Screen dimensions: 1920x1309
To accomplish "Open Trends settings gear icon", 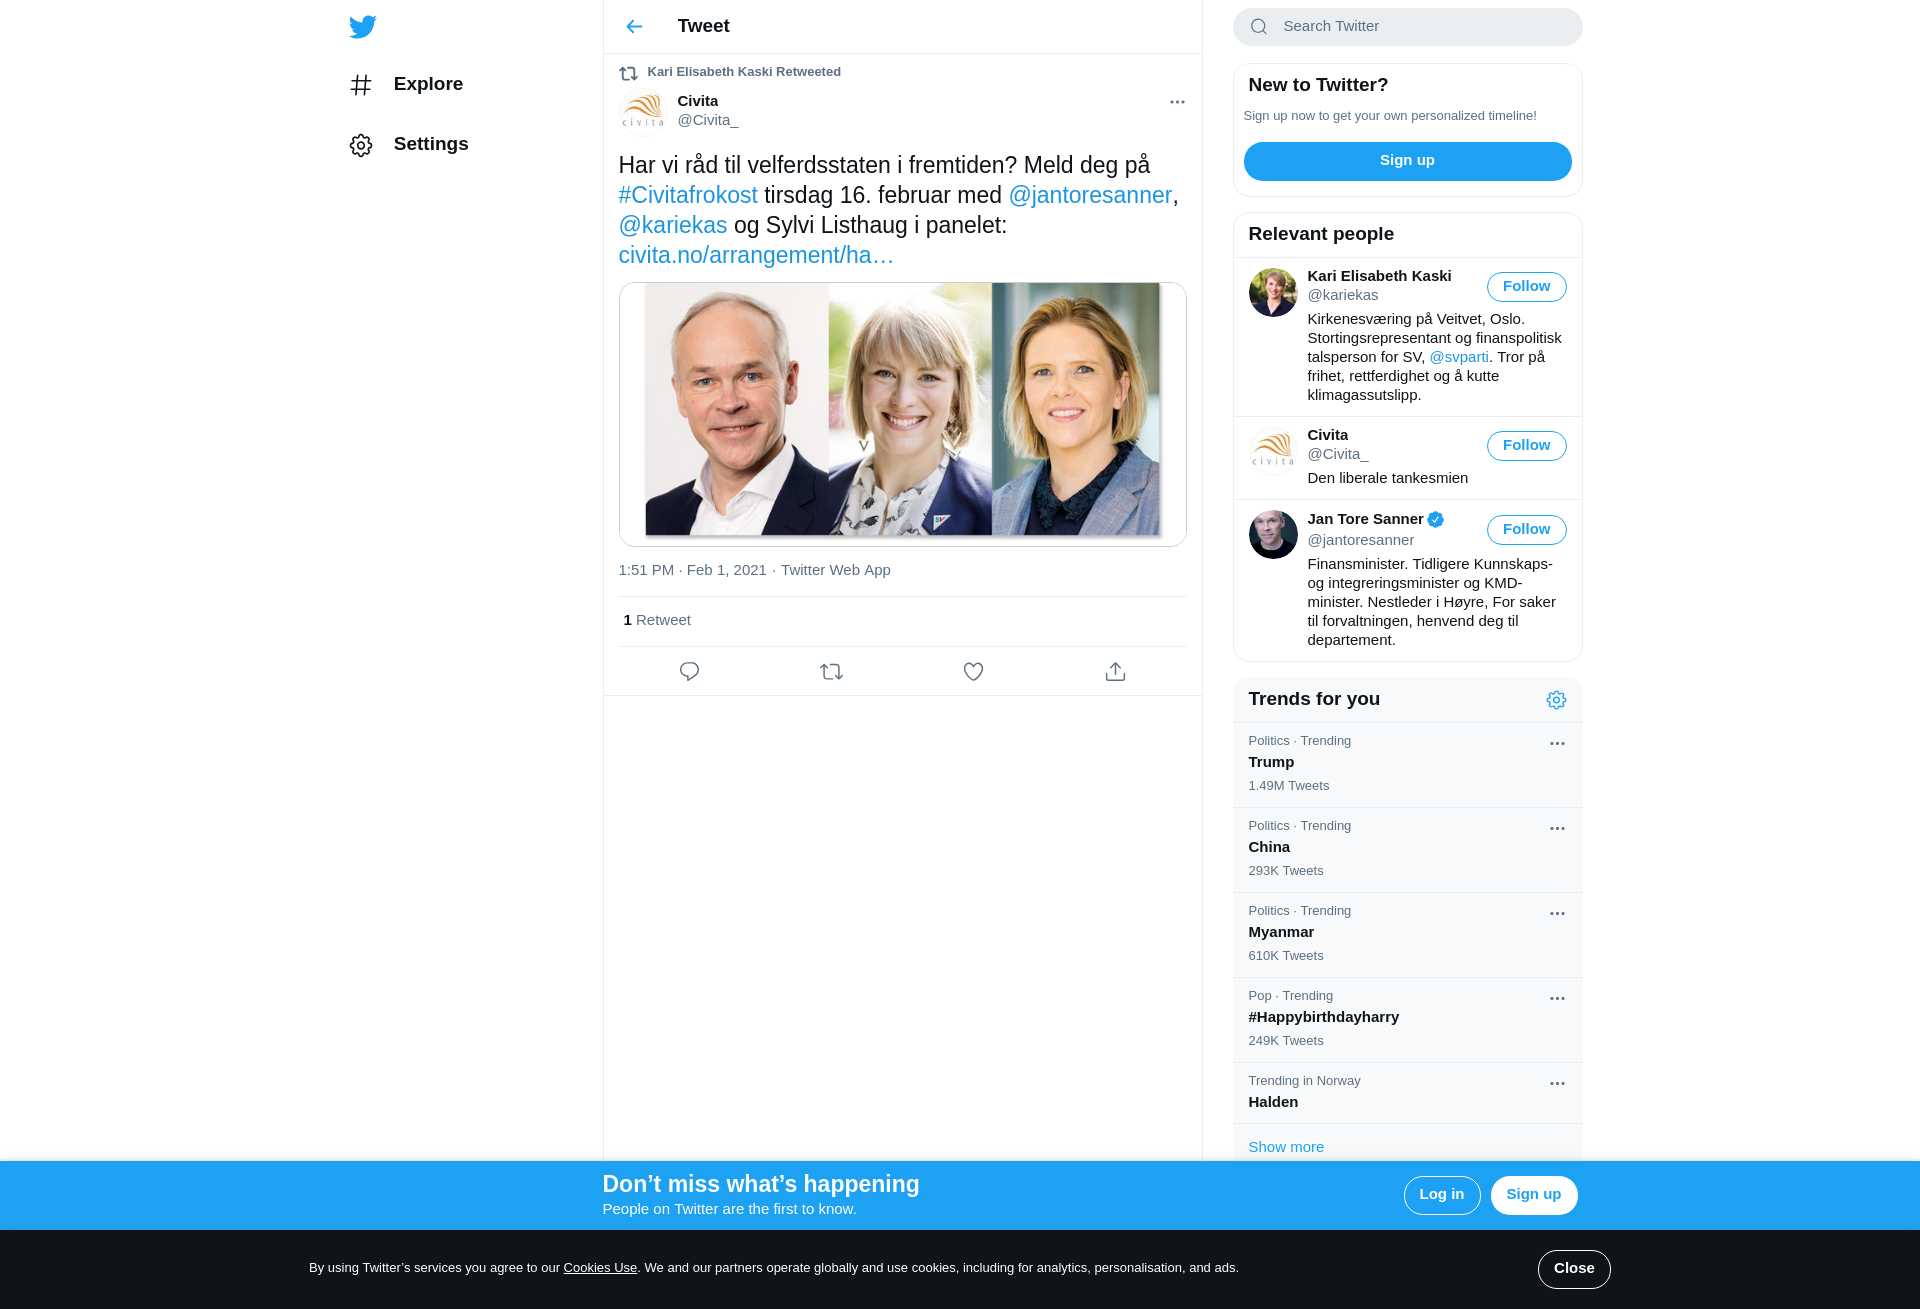I will (1556, 700).
